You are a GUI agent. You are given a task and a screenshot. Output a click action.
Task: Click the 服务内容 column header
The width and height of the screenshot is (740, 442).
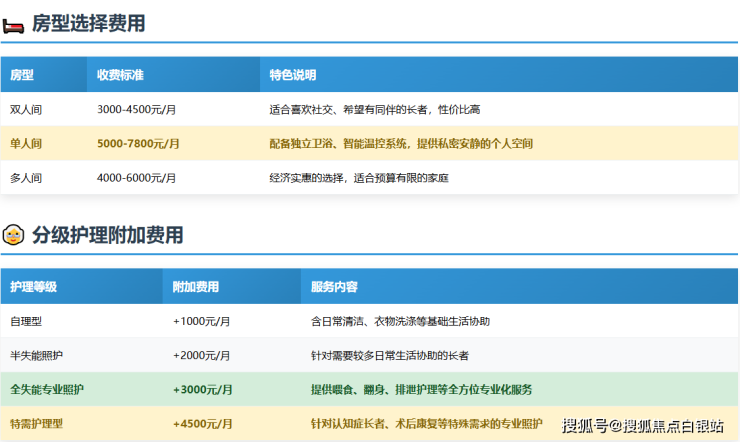(335, 287)
